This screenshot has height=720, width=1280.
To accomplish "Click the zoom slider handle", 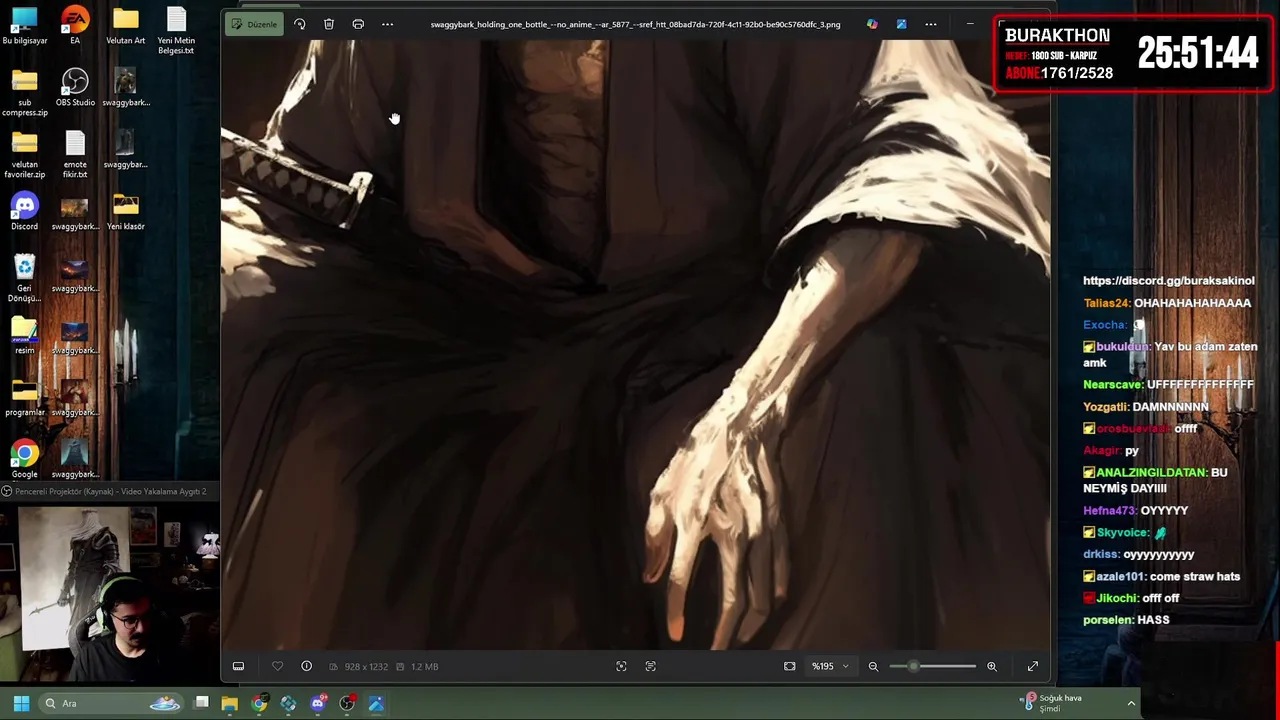I will (913, 666).
